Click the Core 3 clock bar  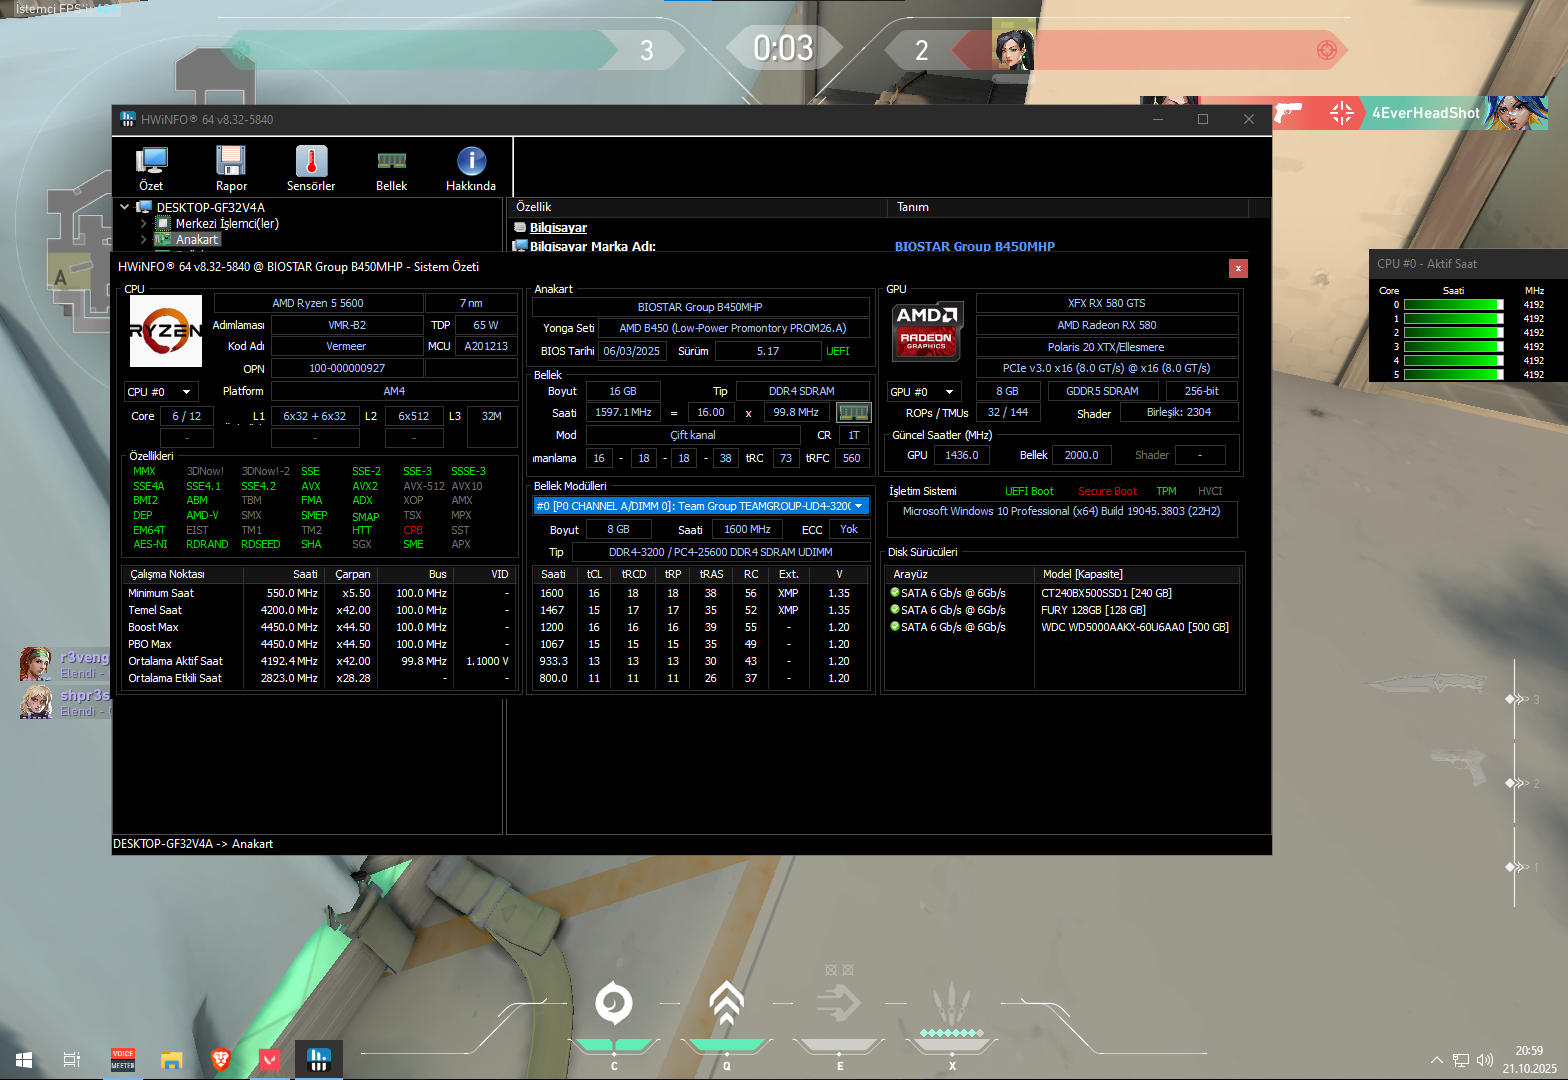coord(1453,347)
